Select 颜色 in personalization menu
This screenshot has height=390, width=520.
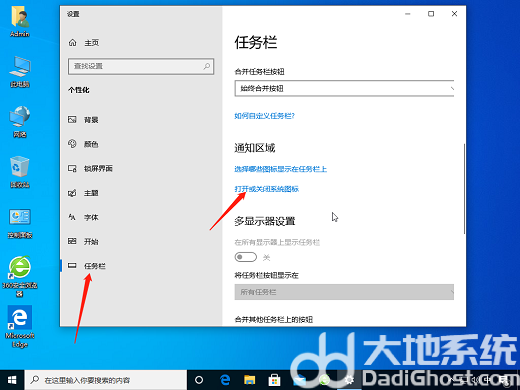91,144
